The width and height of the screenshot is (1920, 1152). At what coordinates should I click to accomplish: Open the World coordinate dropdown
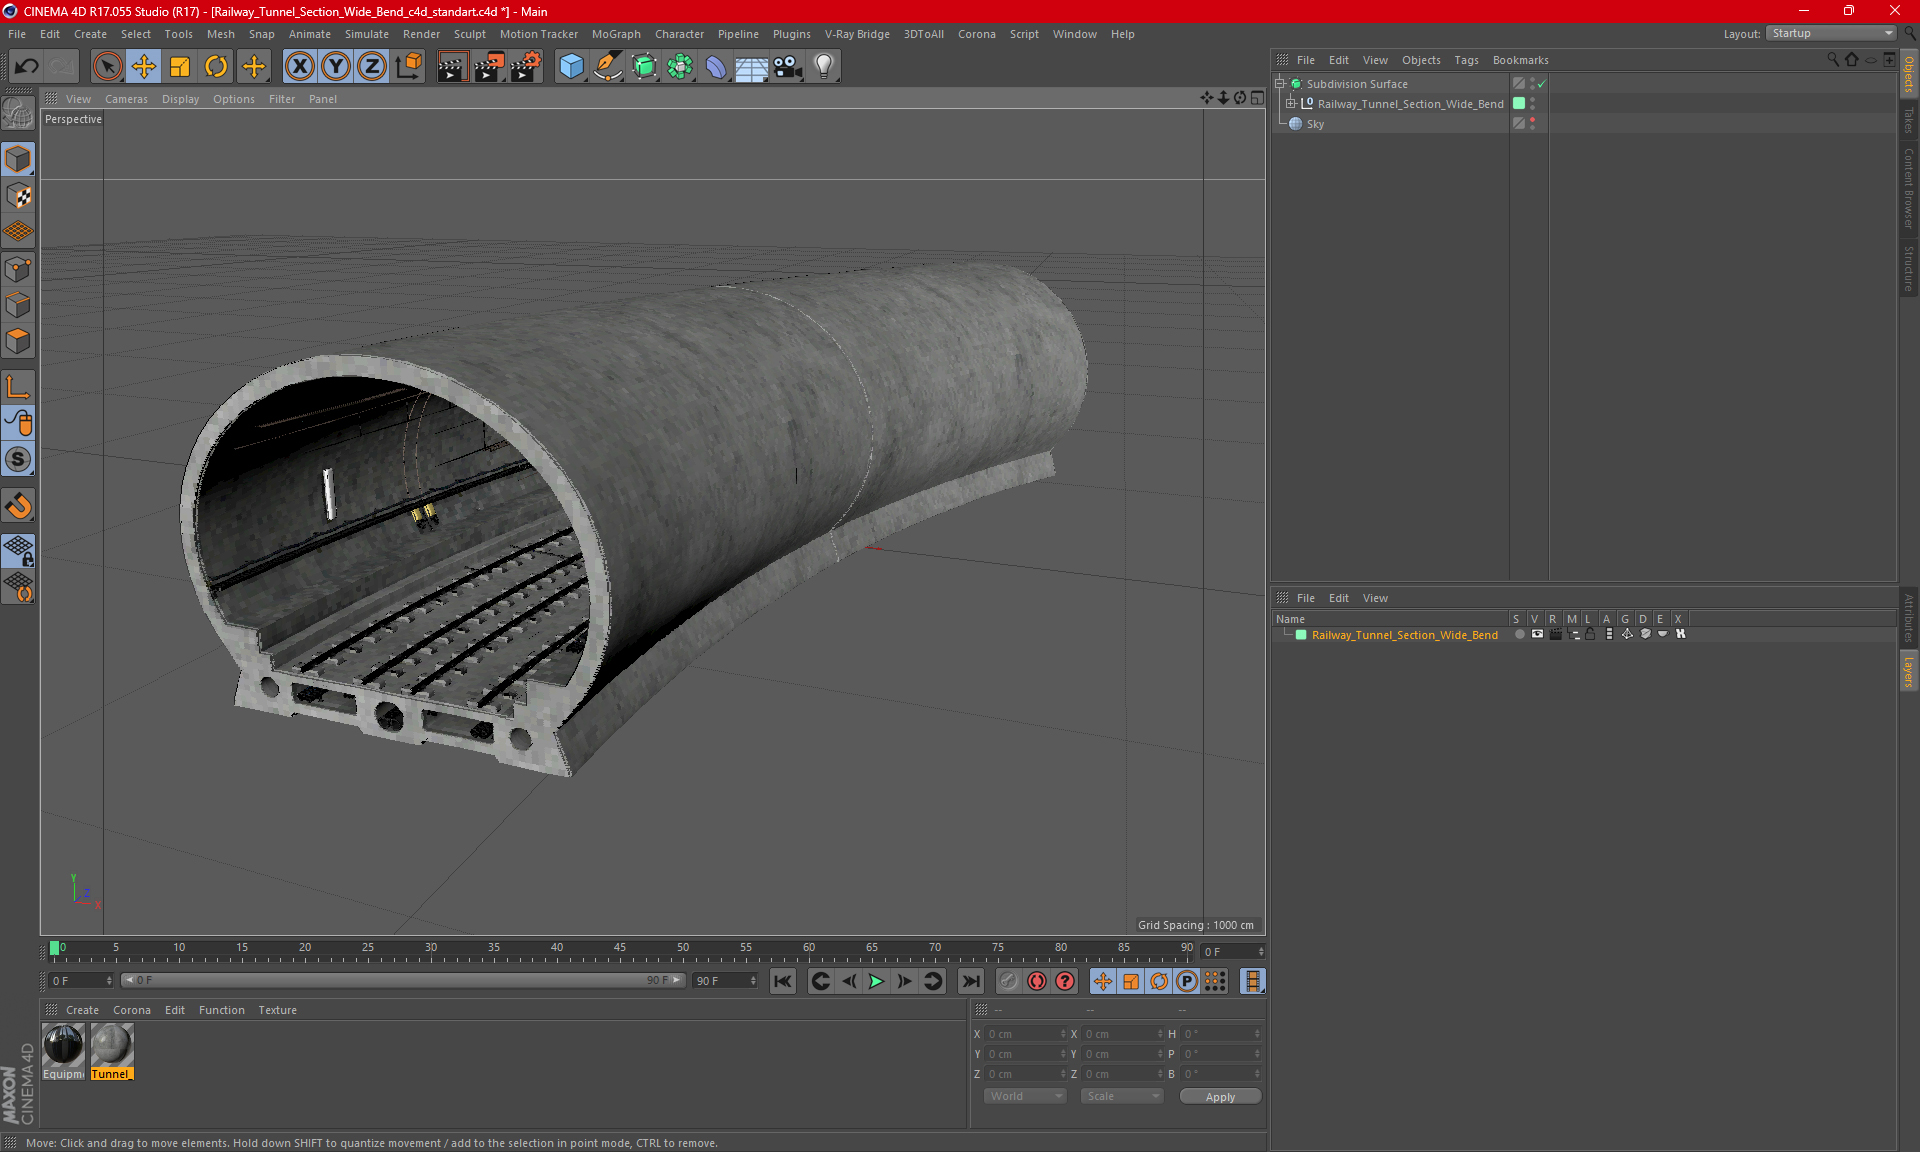1026,1096
